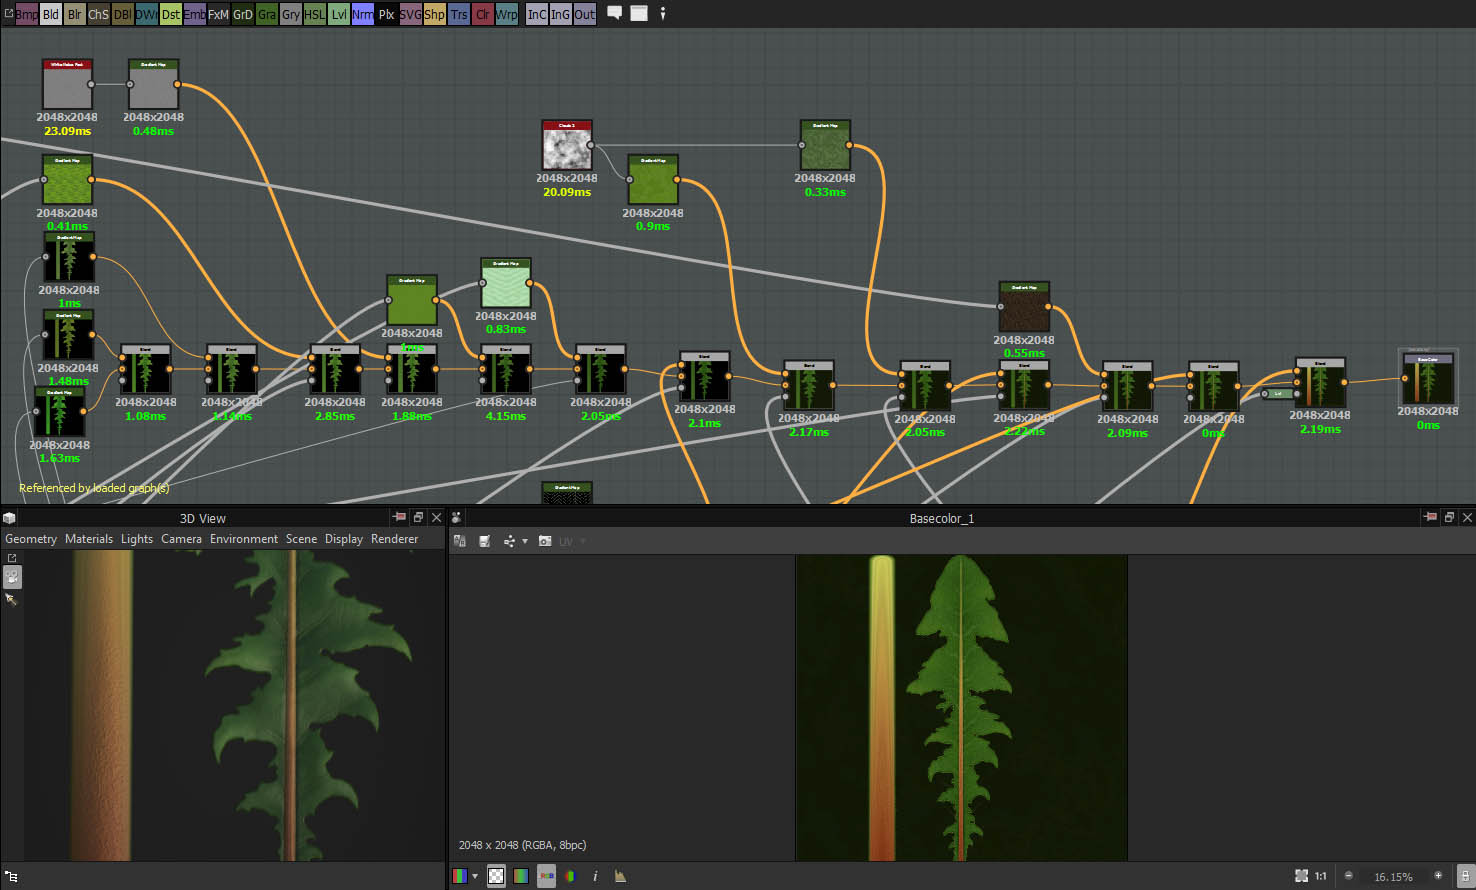
Task: Add Directional Warp node via DWr
Action: [x=147, y=14]
